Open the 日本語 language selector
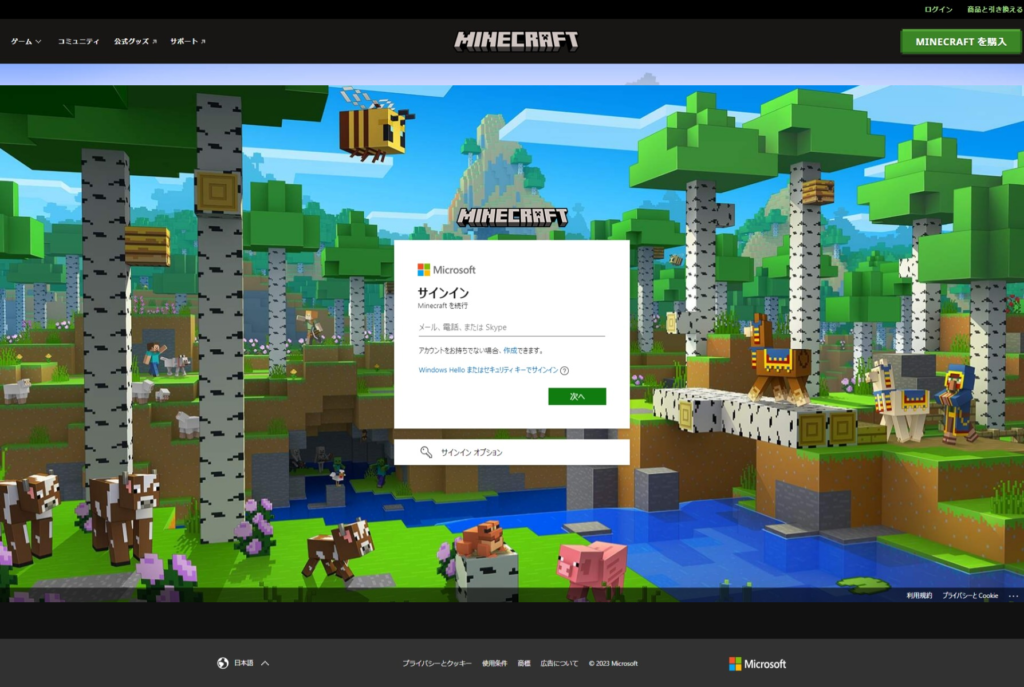1024x687 pixels. point(243,663)
